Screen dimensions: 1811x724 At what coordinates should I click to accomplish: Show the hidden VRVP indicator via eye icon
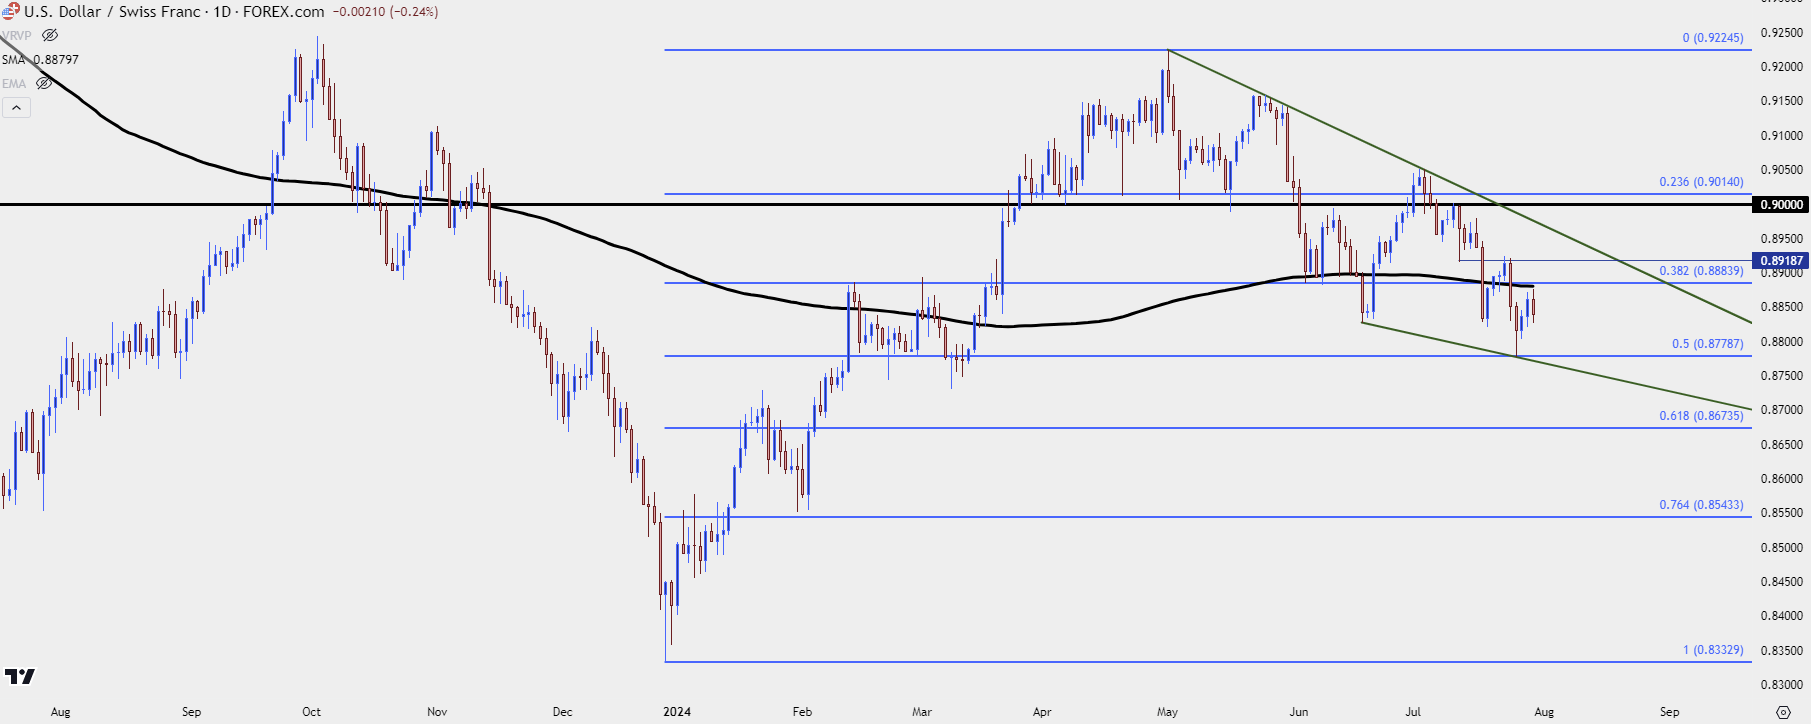click(50, 35)
